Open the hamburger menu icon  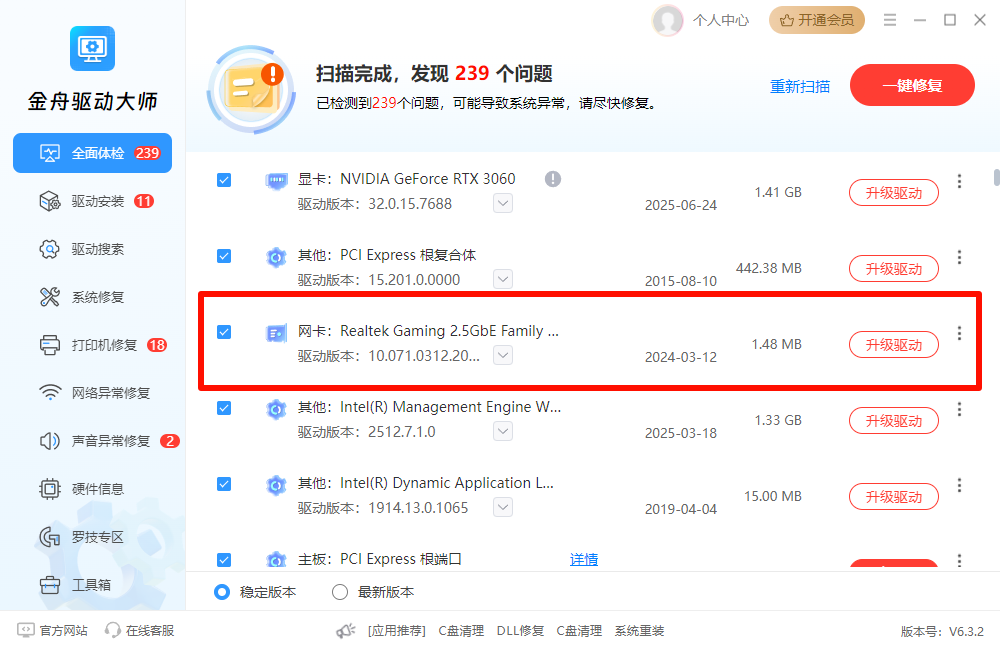pyautogui.click(x=890, y=20)
